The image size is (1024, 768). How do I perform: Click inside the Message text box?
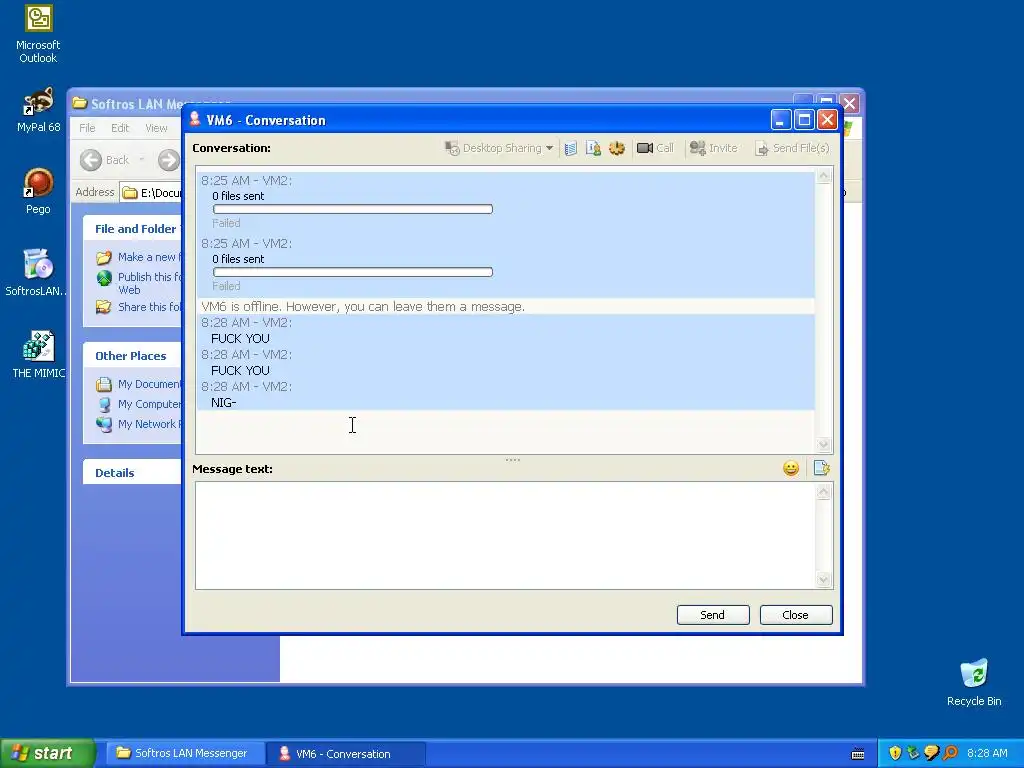pos(505,536)
